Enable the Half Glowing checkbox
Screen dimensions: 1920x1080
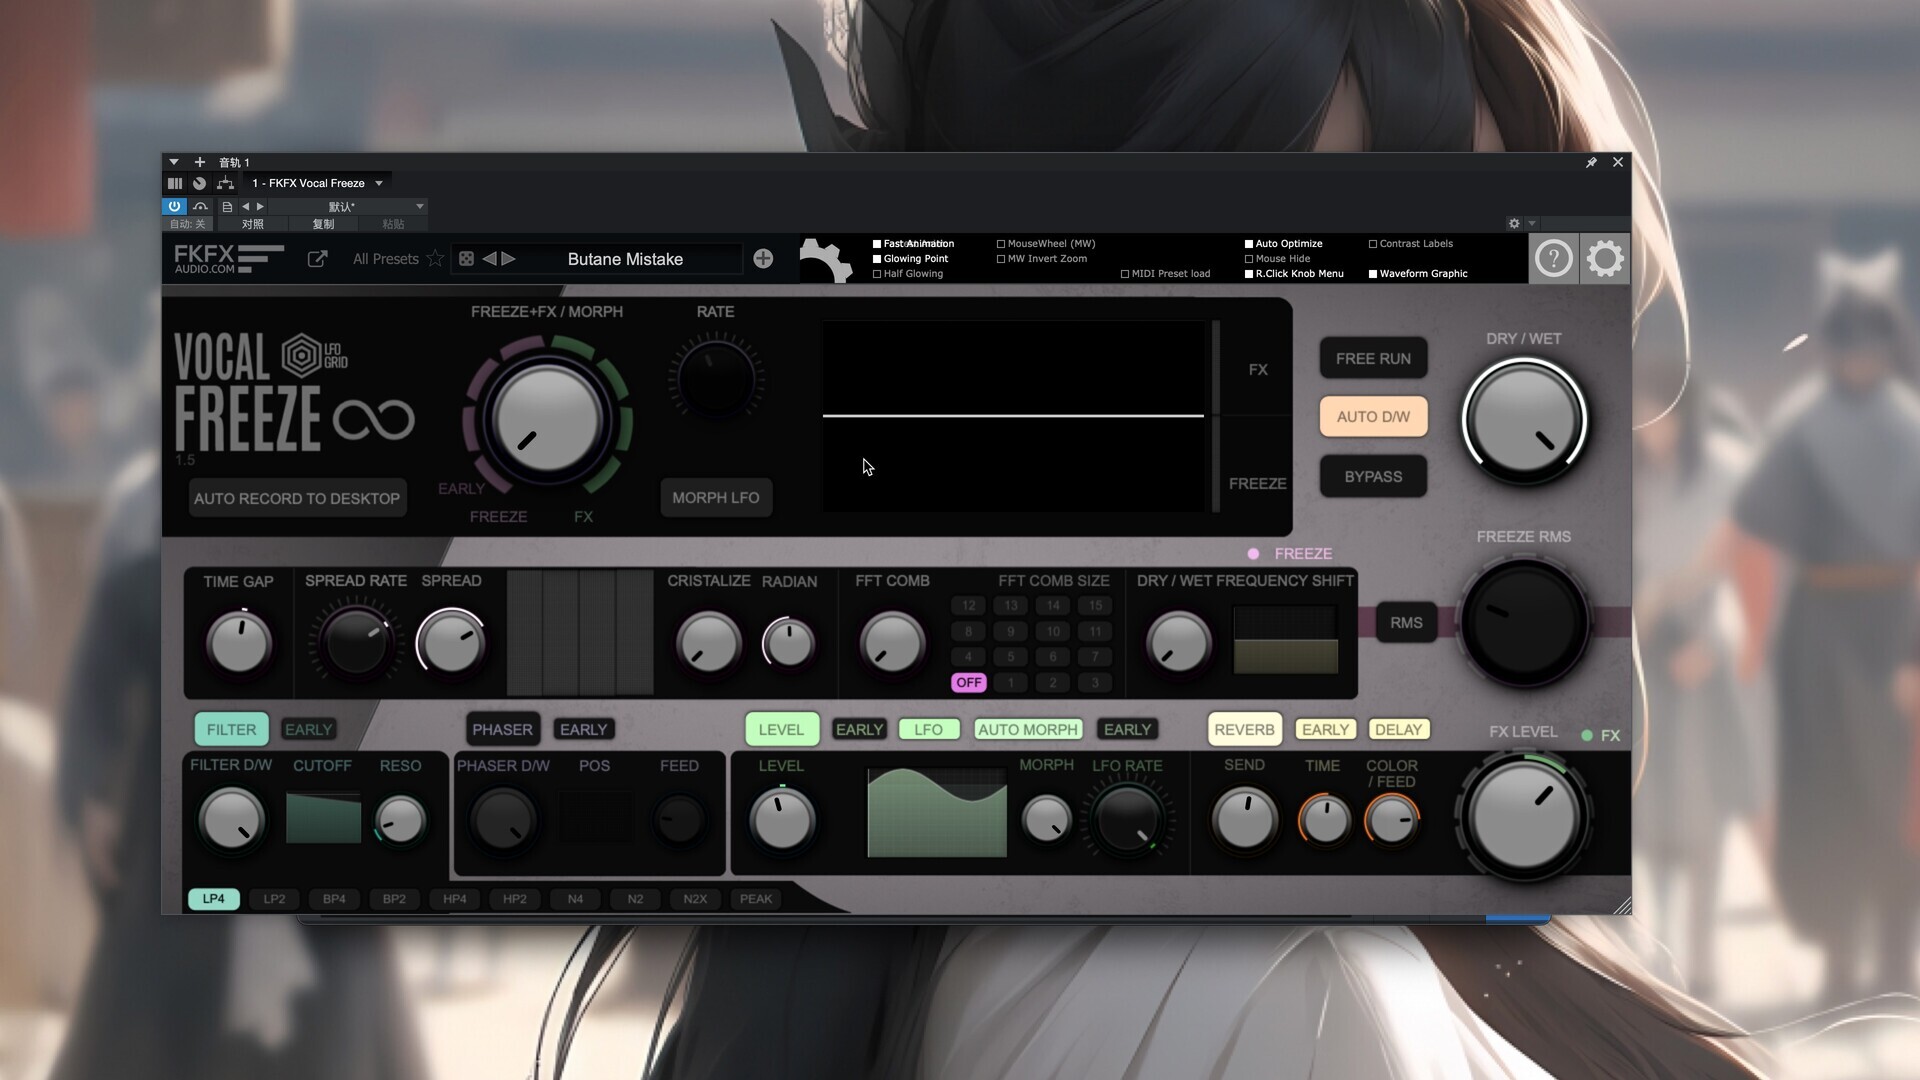coord(877,274)
